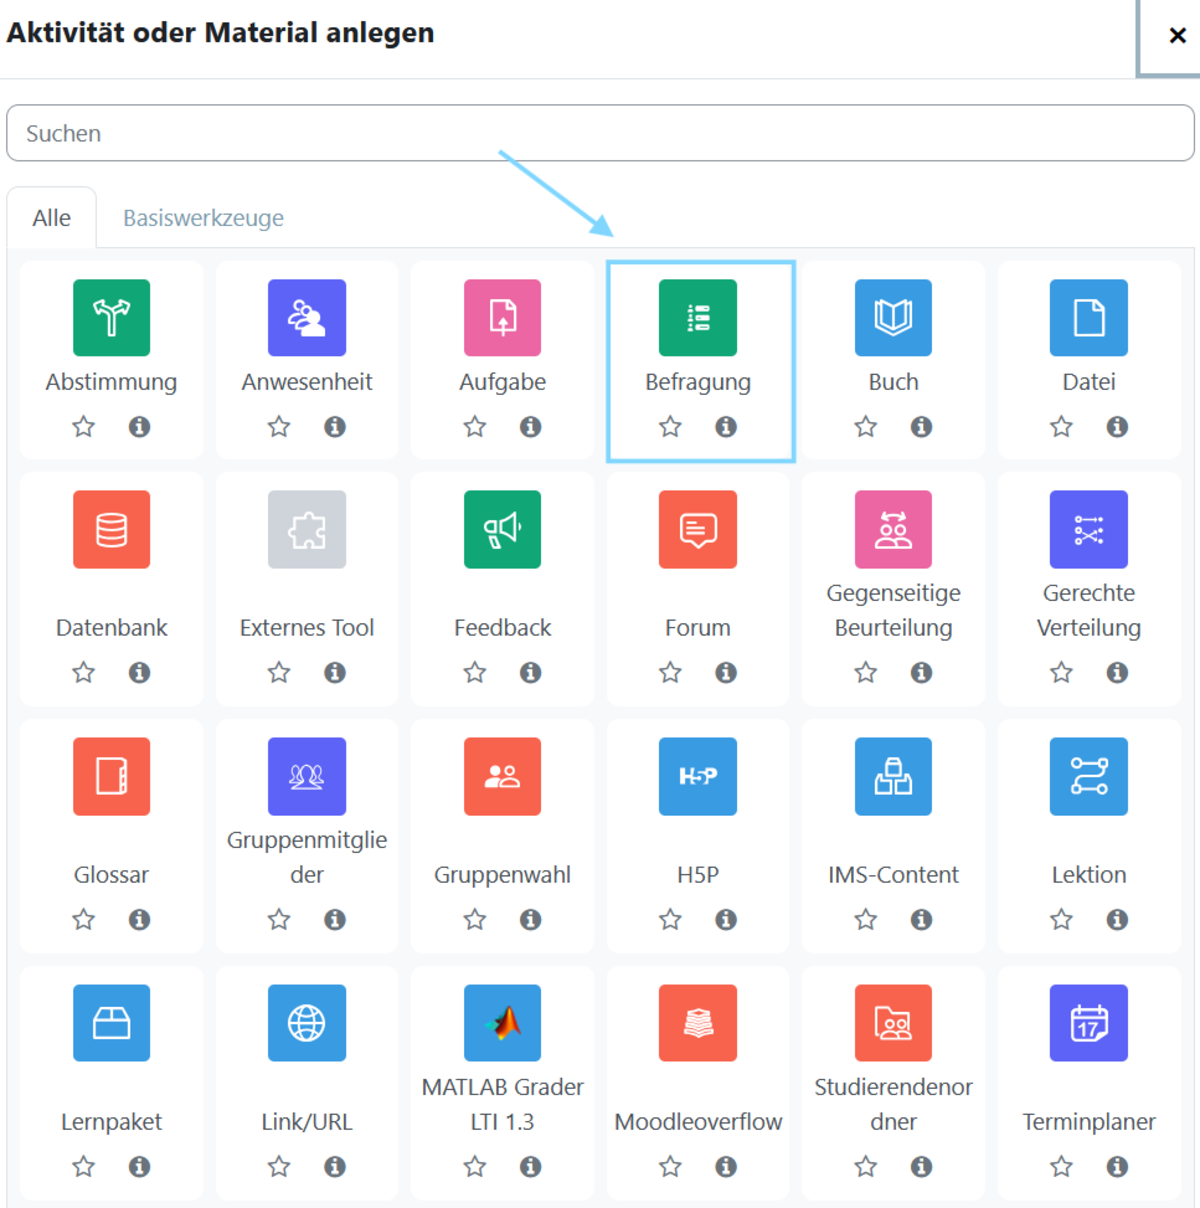Select the MATLAB Grader LTI 1.3 icon
This screenshot has height=1208, width=1200.
coord(502,1023)
